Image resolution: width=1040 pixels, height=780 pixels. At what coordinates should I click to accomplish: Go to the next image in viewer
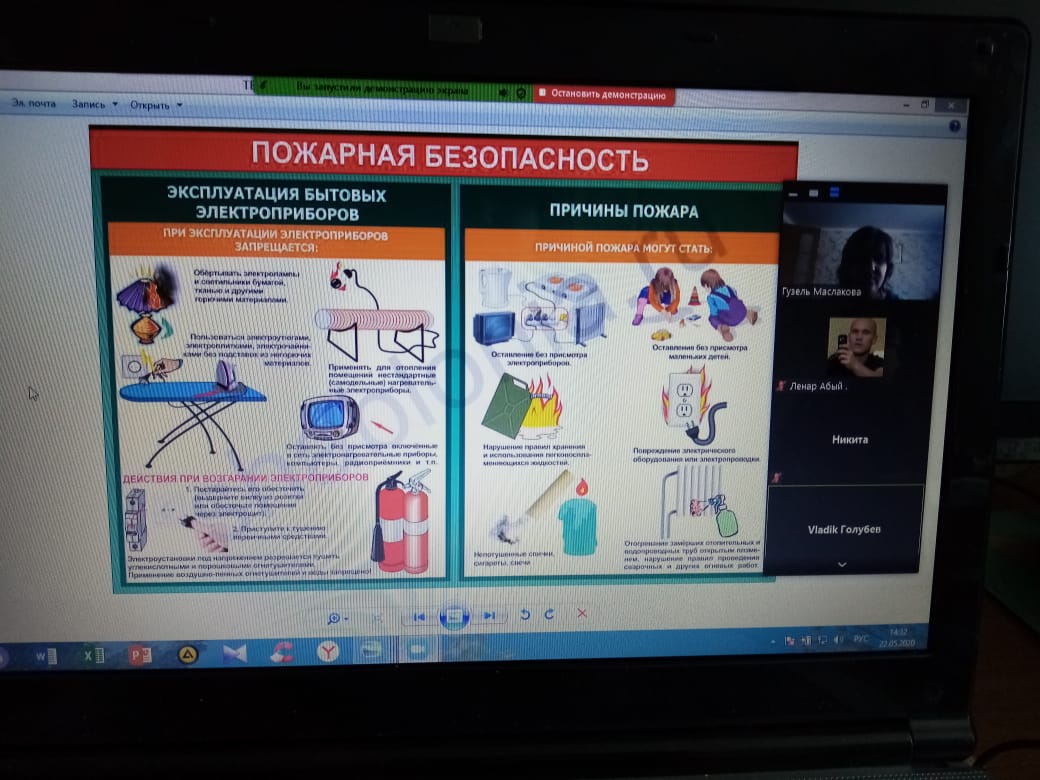click(489, 616)
